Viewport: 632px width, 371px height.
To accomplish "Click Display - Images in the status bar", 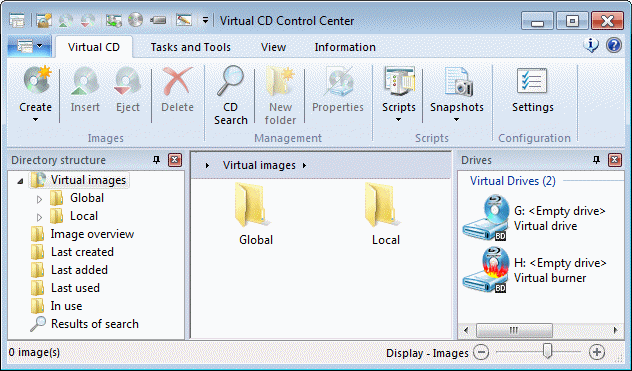I will point(427,353).
